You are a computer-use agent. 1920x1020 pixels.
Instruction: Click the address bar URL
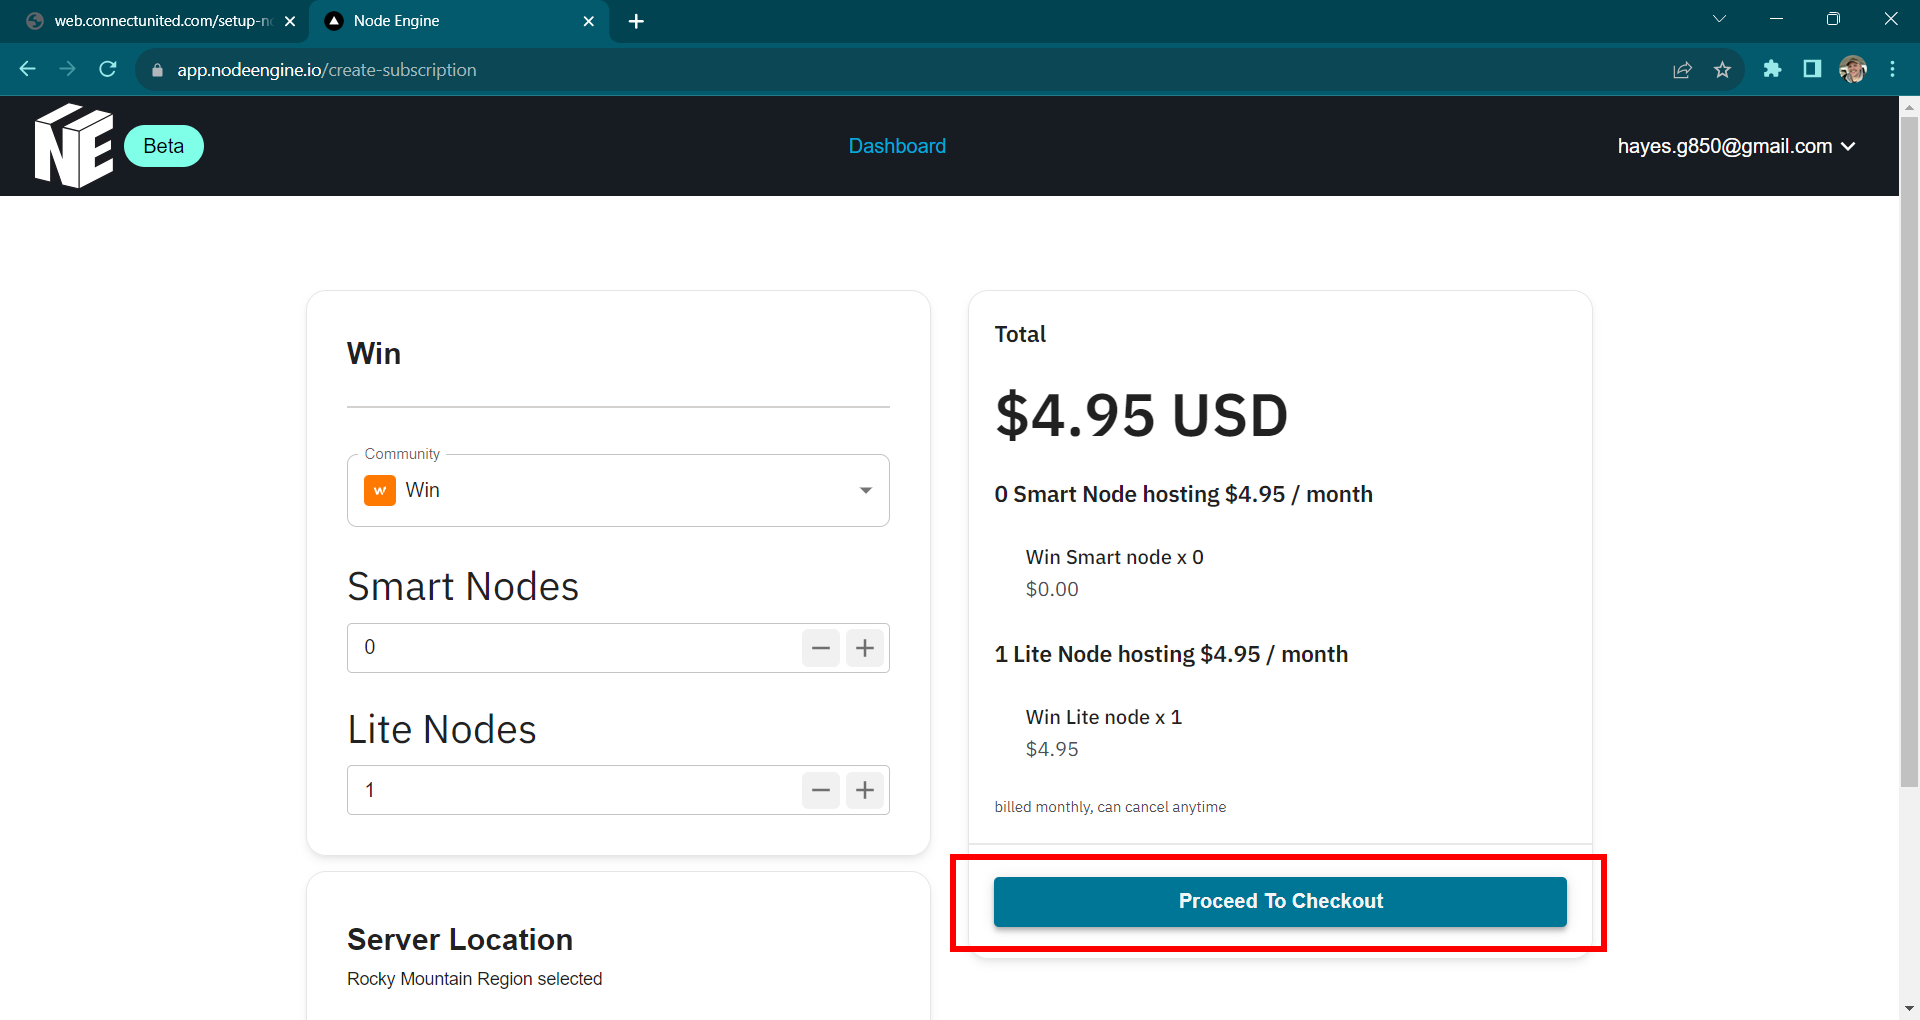327,70
